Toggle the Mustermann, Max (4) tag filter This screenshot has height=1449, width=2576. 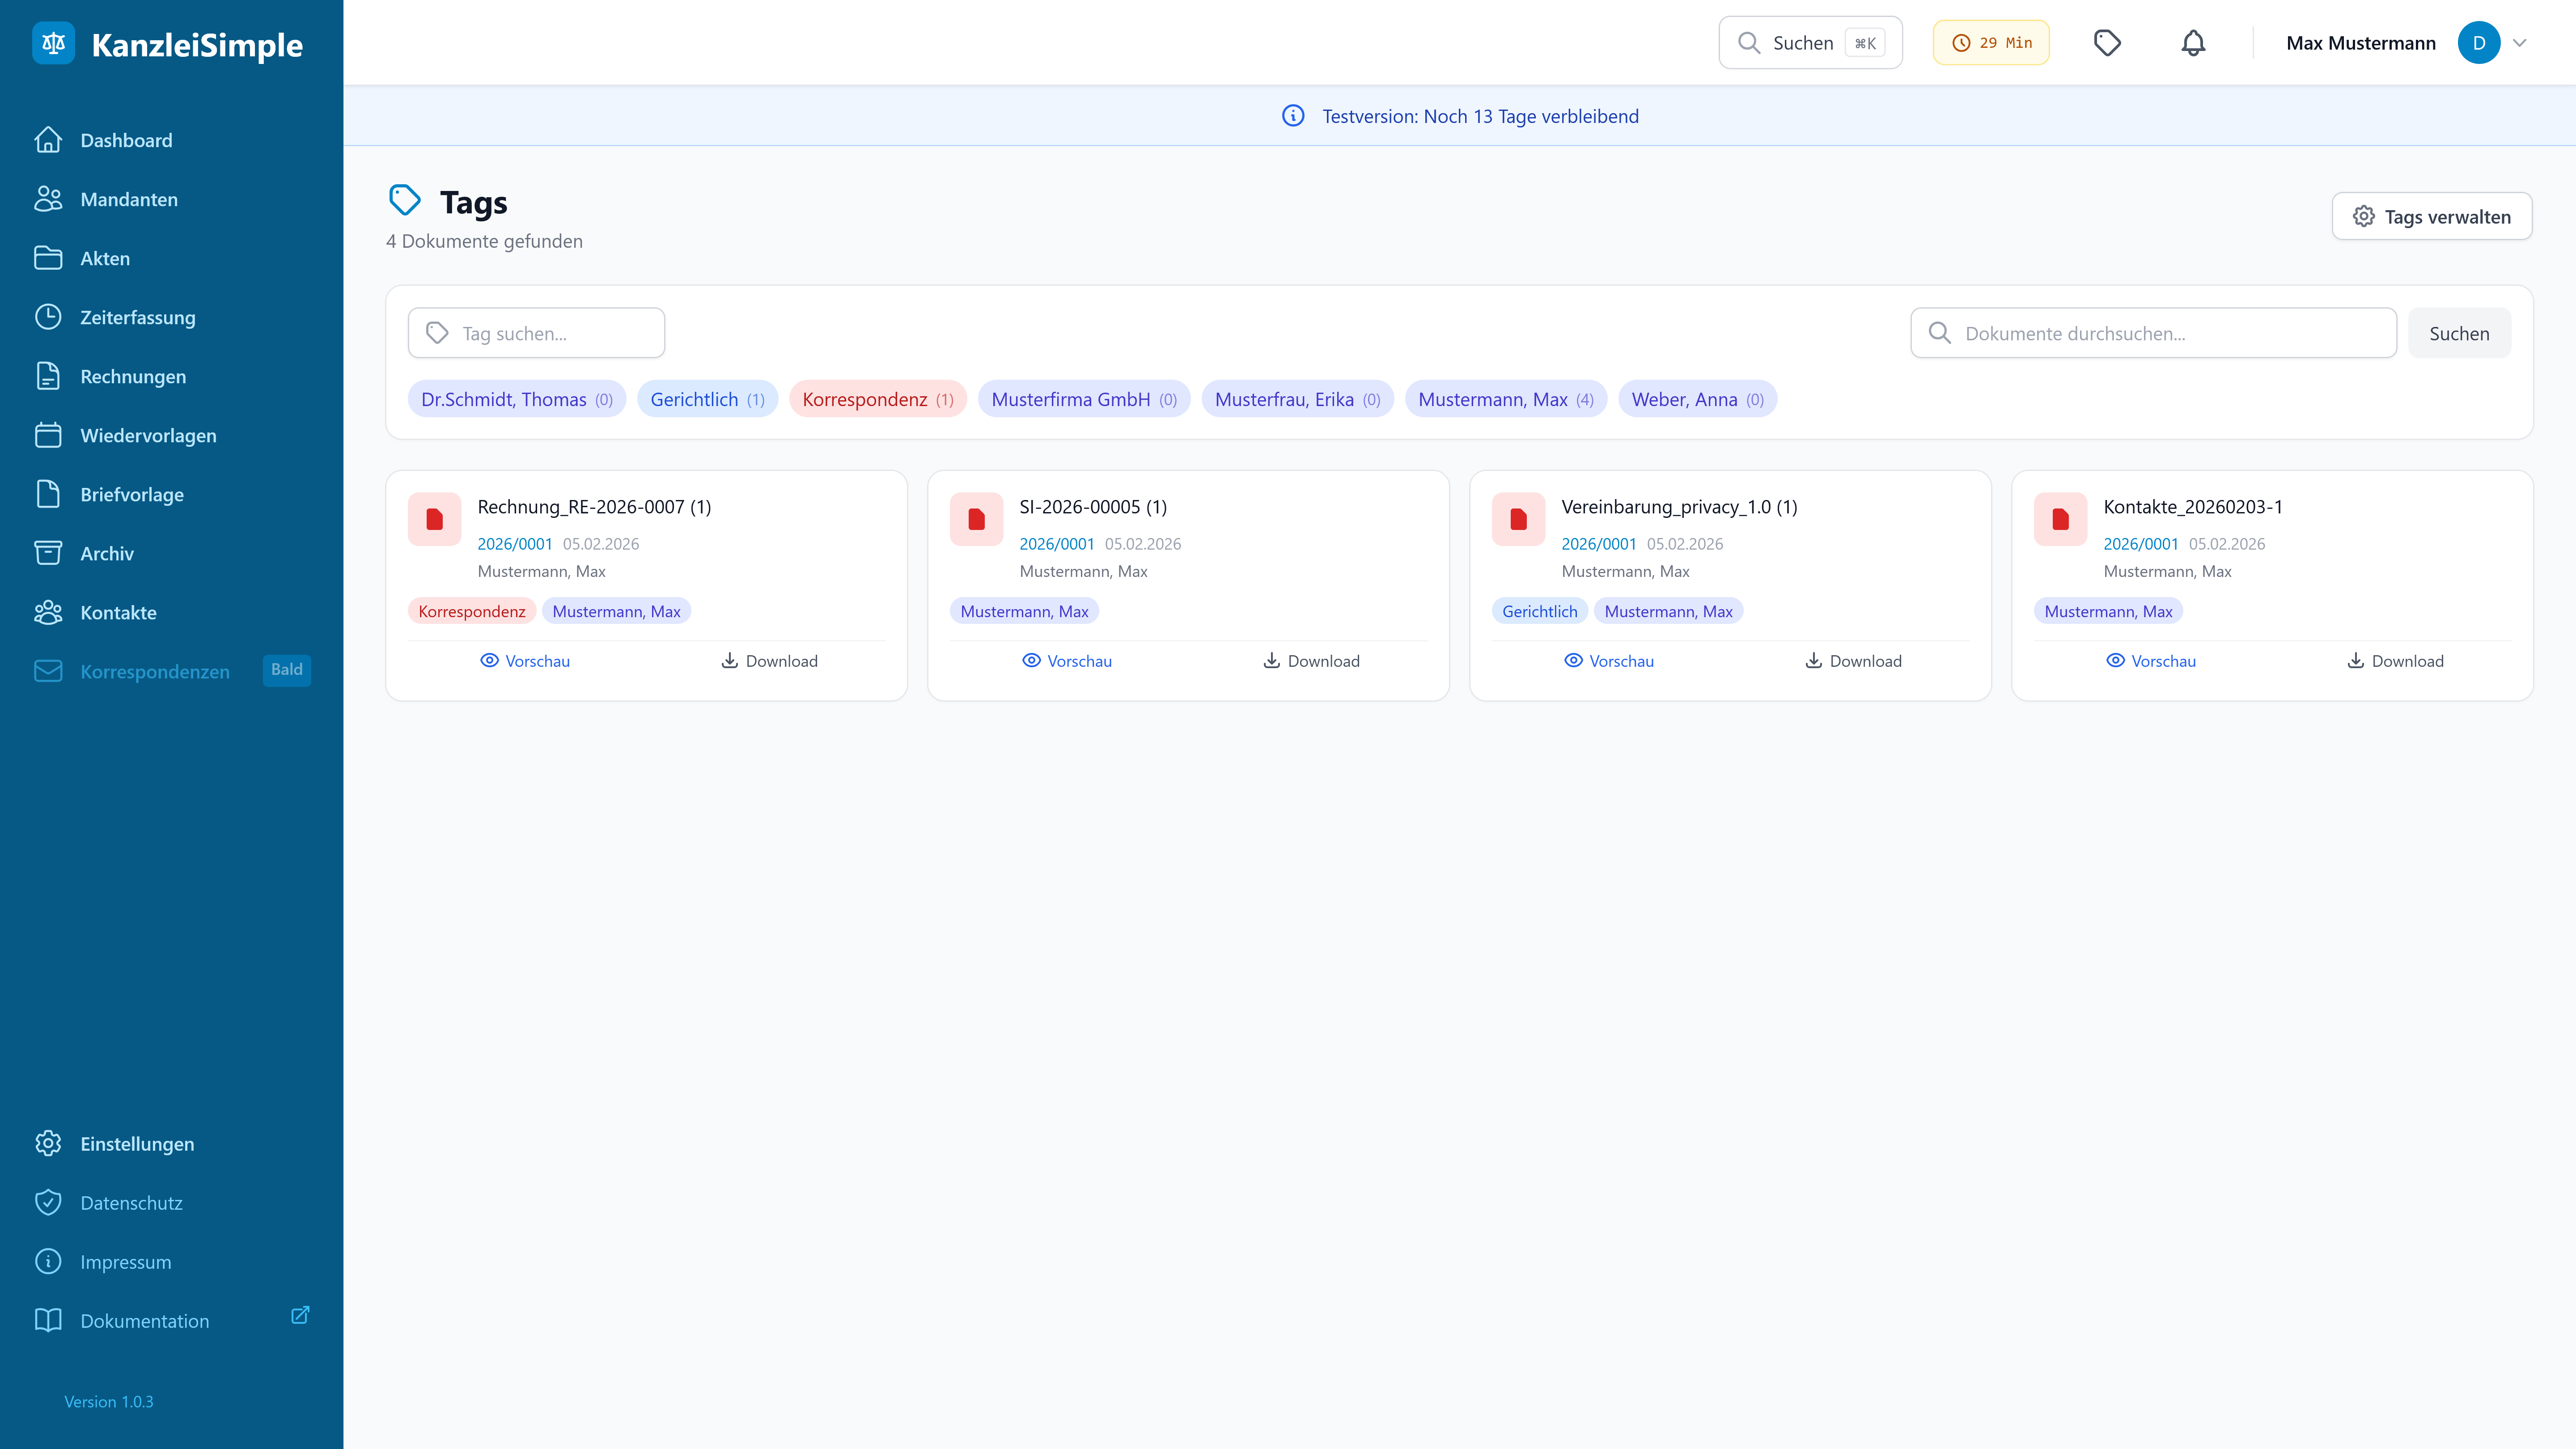click(1505, 399)
